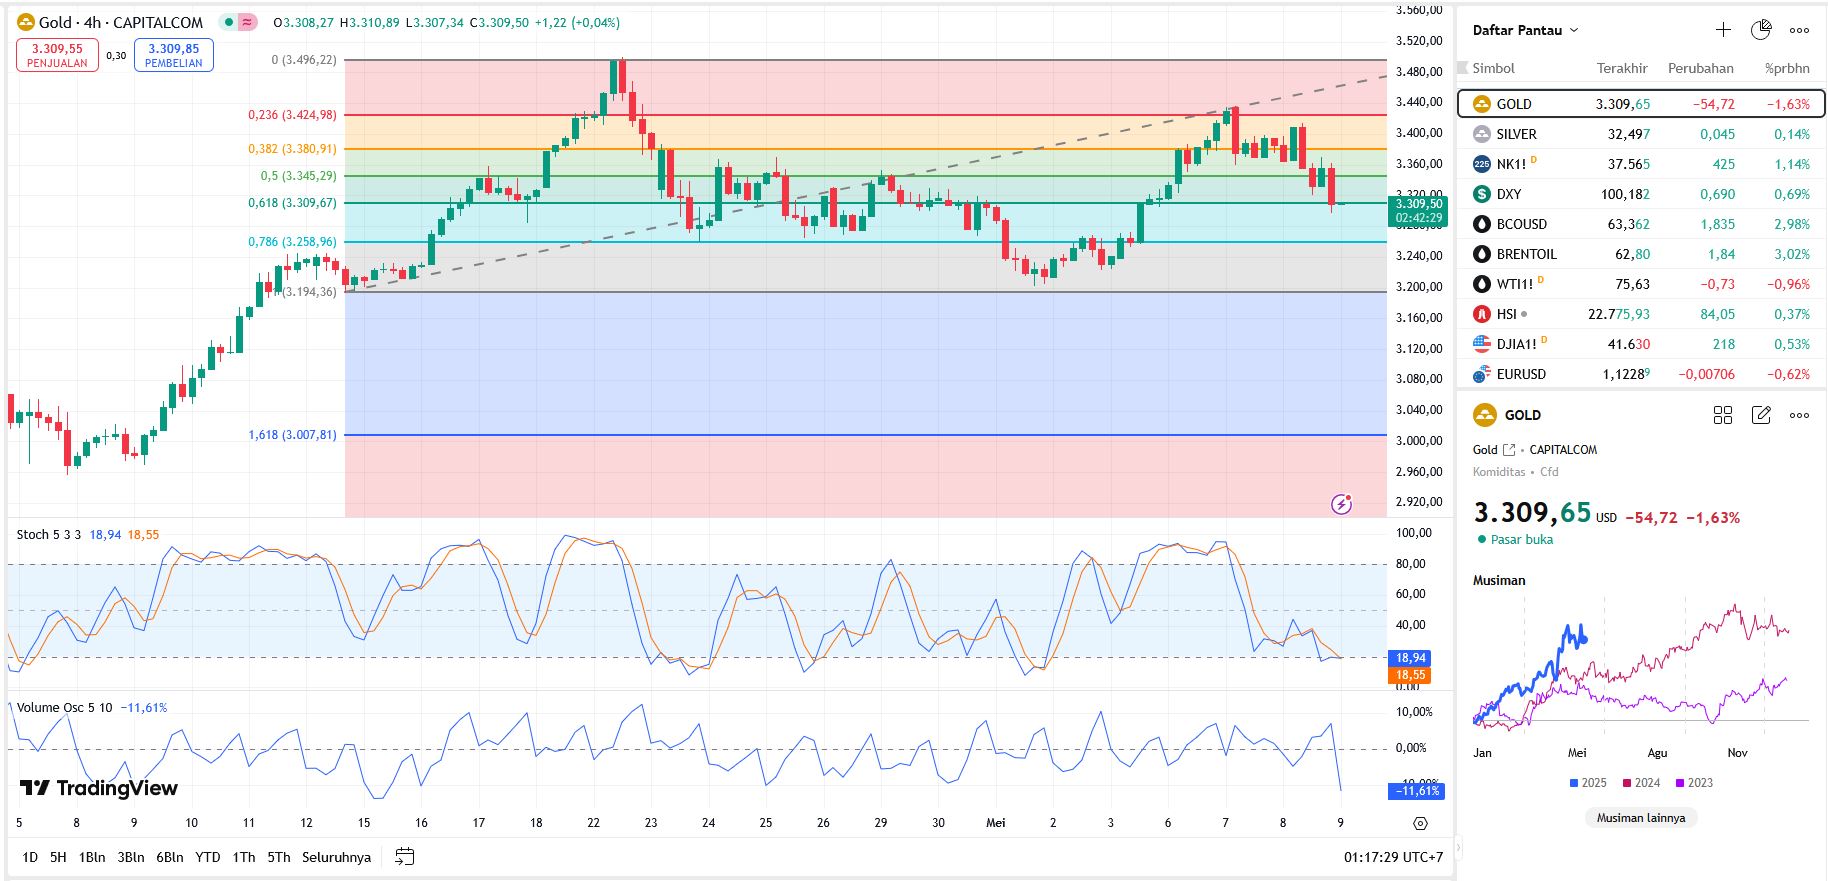The width and height of the screenshot is (1828, 881).
Task: Click the plus icon to add a watchlist symbol
Action: 1723,30
